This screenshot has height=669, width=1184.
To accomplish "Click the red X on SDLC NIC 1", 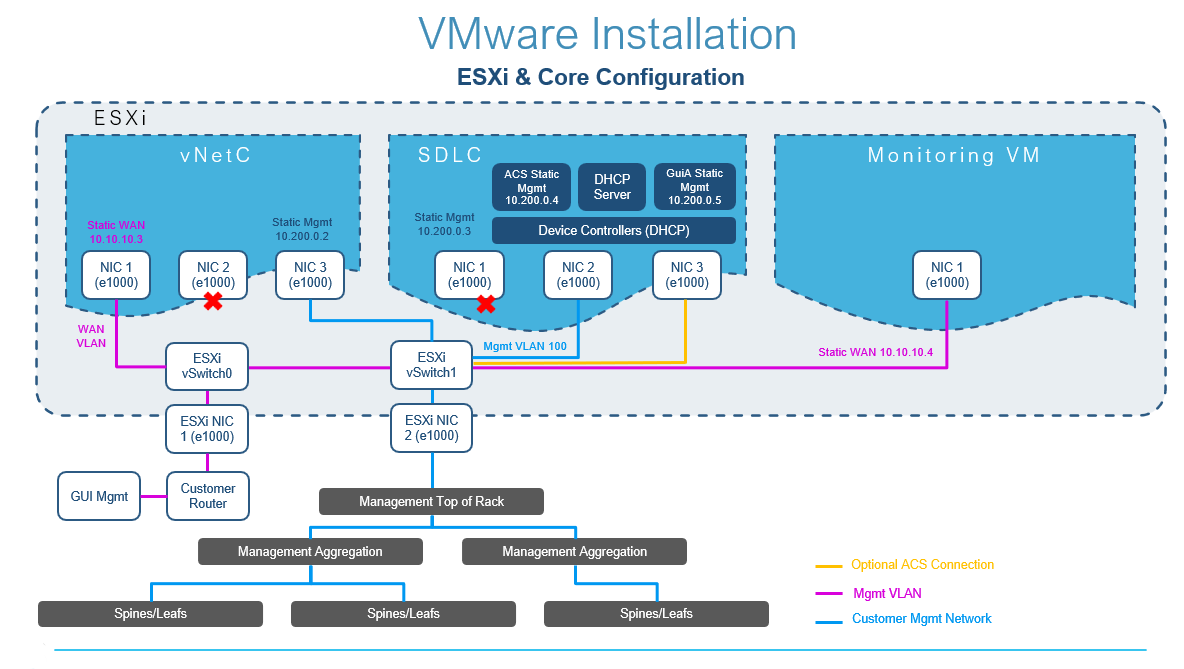I will (x=486, y=303).
